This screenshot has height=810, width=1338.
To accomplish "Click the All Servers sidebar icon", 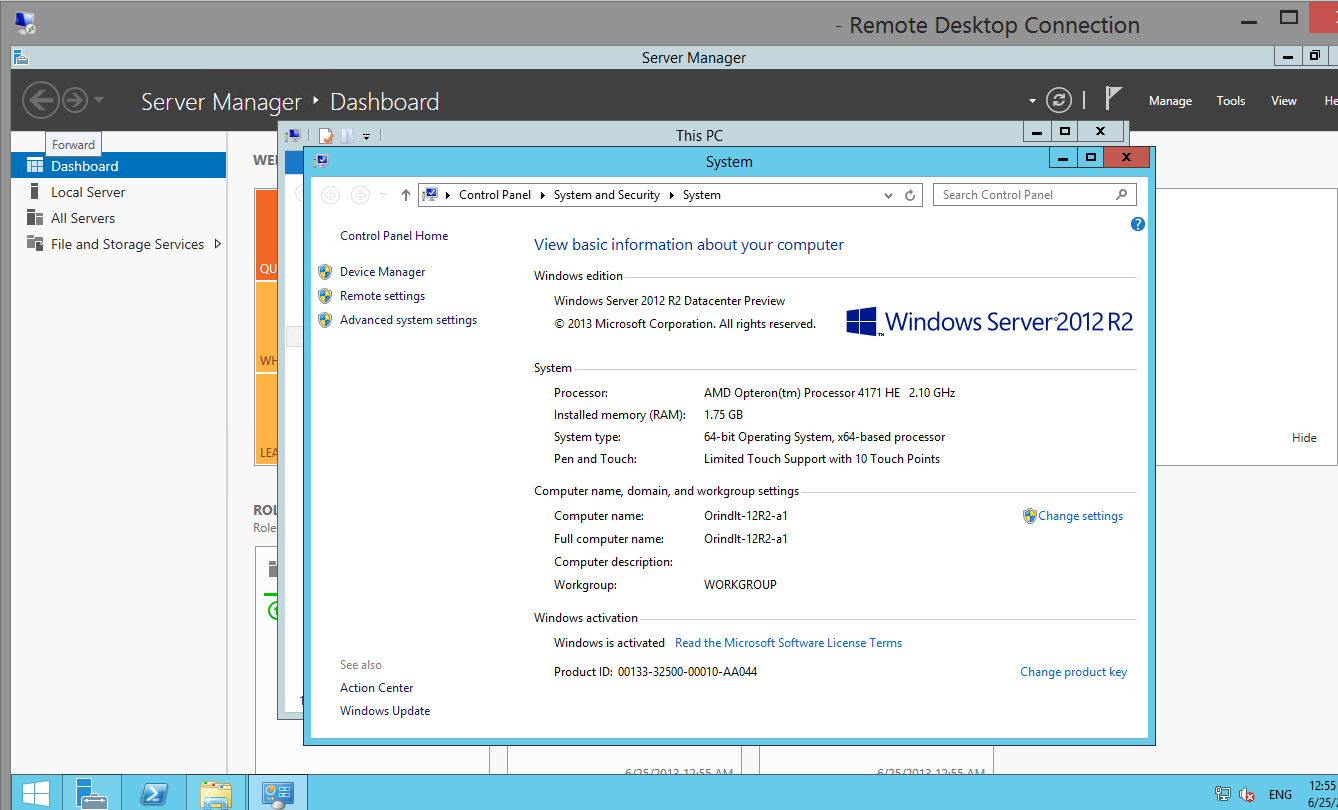I will pyautogui.click(x=34, y=218).
